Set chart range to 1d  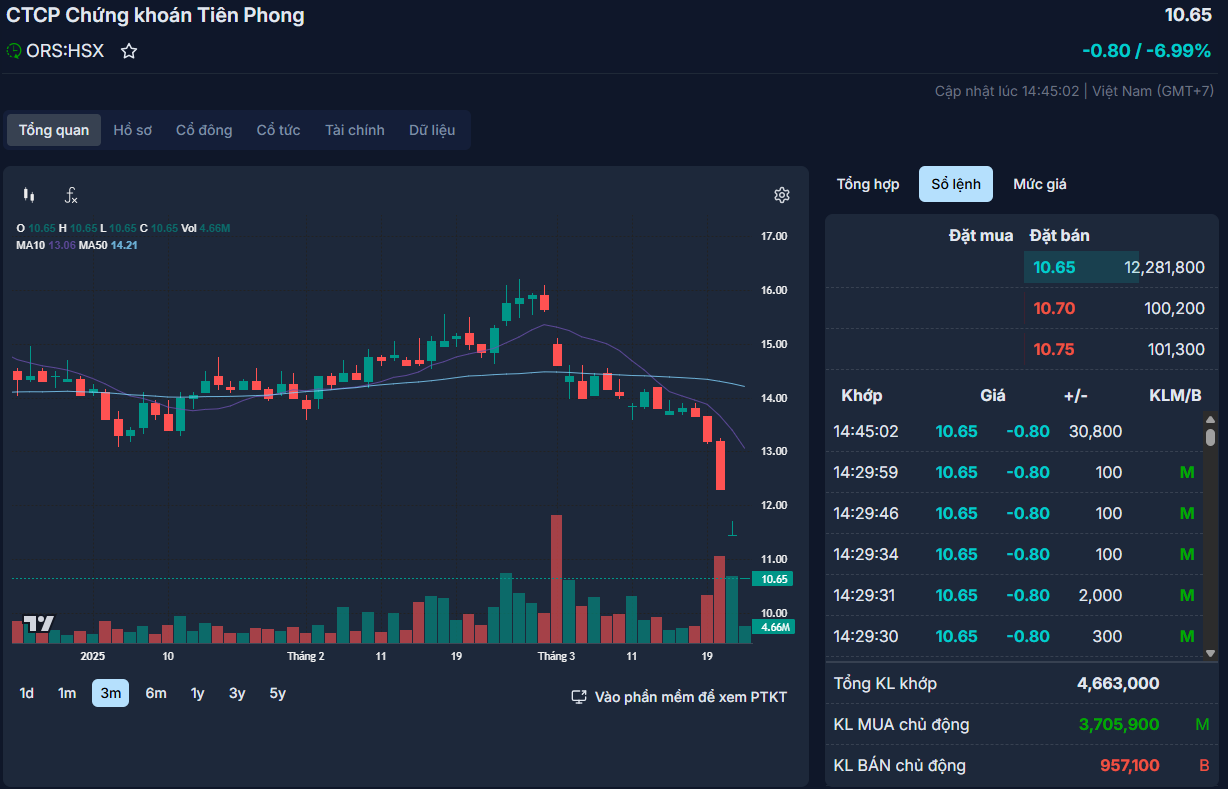[x=27, y=693]
